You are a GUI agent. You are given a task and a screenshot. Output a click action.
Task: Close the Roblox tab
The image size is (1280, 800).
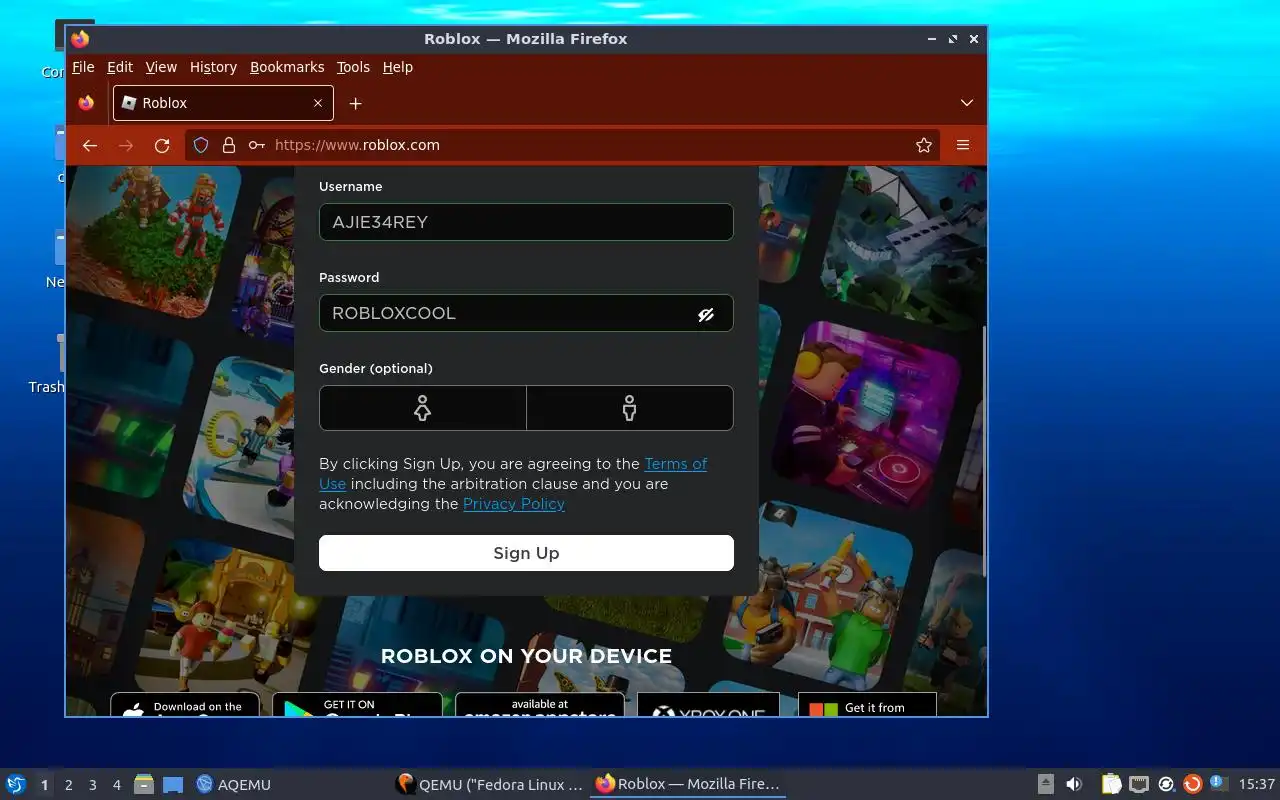(x=318, y=103)
